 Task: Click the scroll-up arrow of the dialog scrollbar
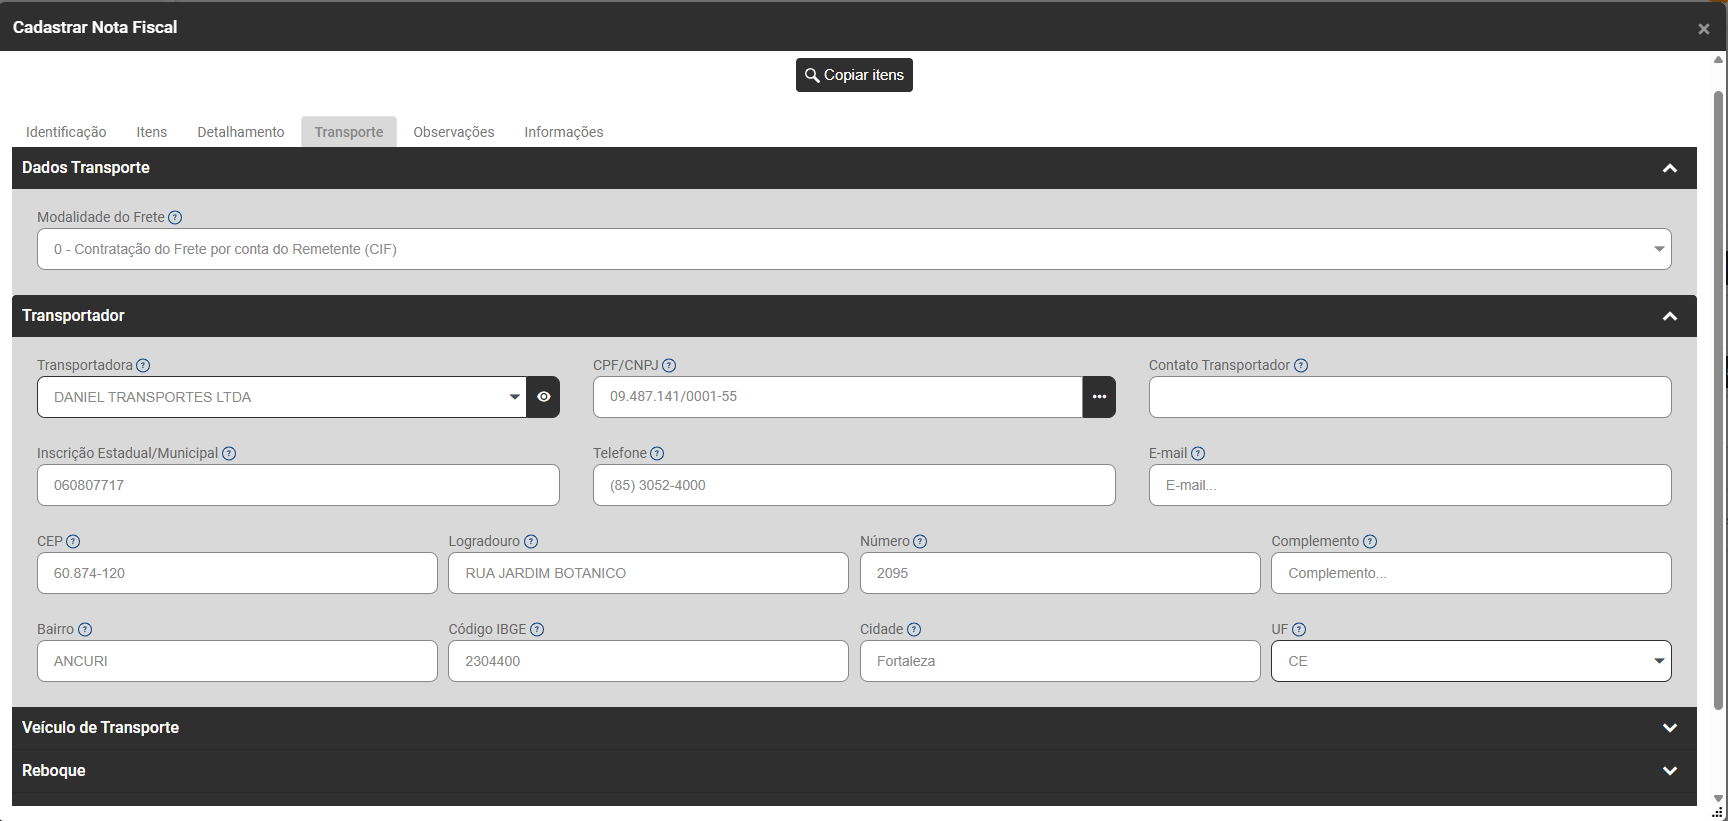(1718, 60)
